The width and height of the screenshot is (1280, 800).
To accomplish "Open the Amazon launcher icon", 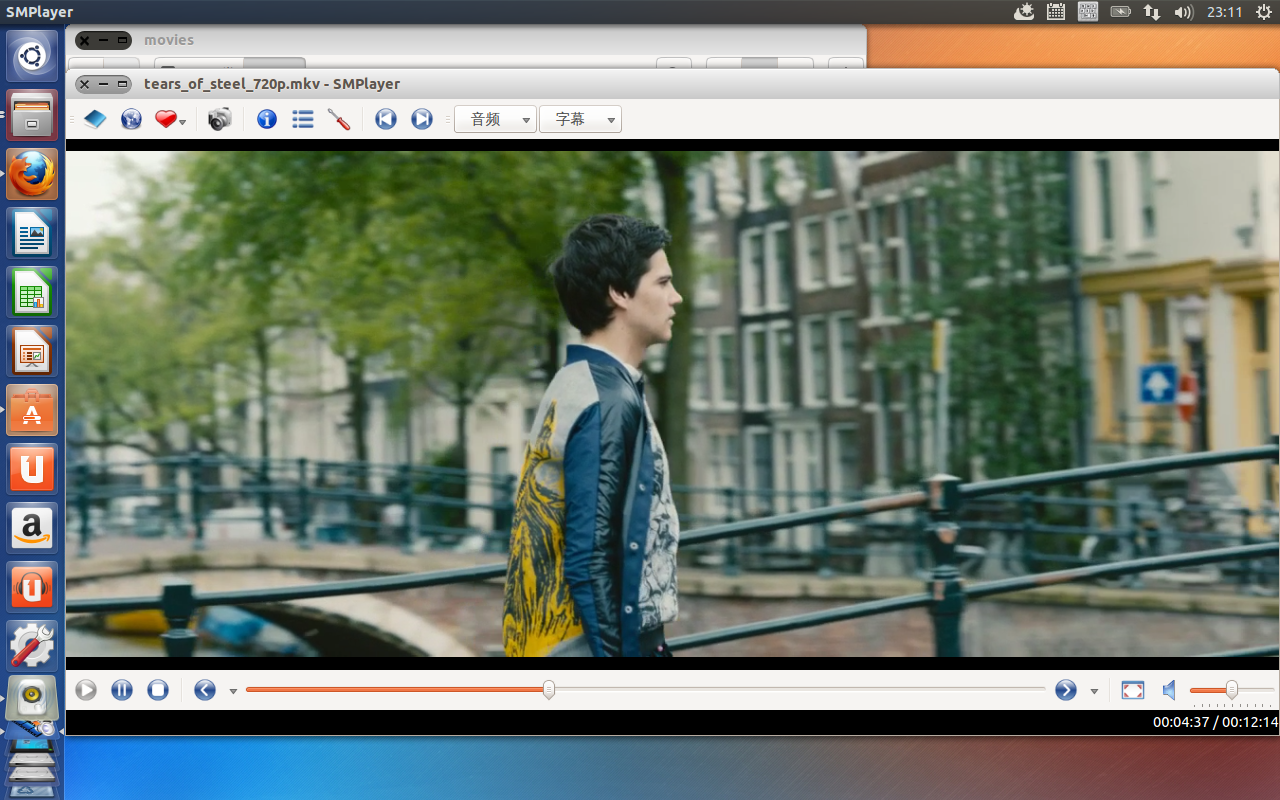I will pos(32,527).
